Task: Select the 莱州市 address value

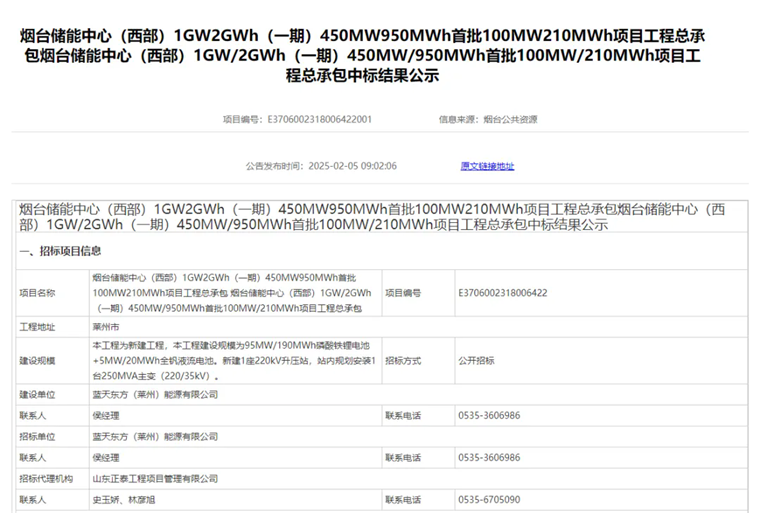Action: (106, 327)
